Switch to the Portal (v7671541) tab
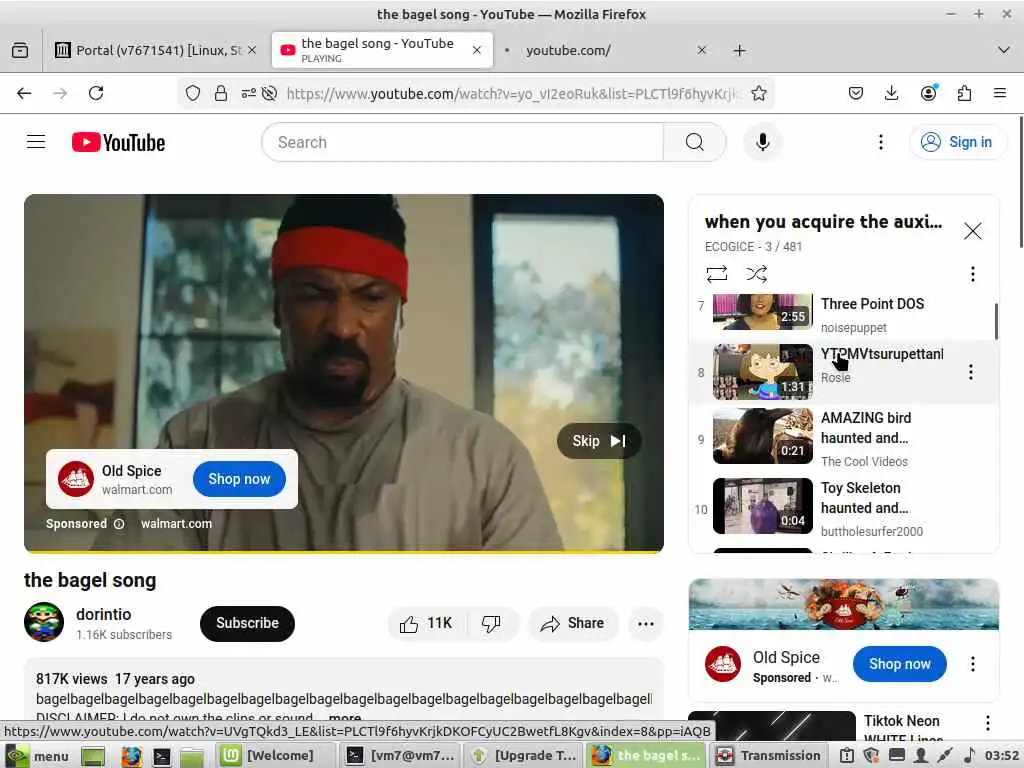Viewport: 1024px width, 768px height. coord(155,50)
